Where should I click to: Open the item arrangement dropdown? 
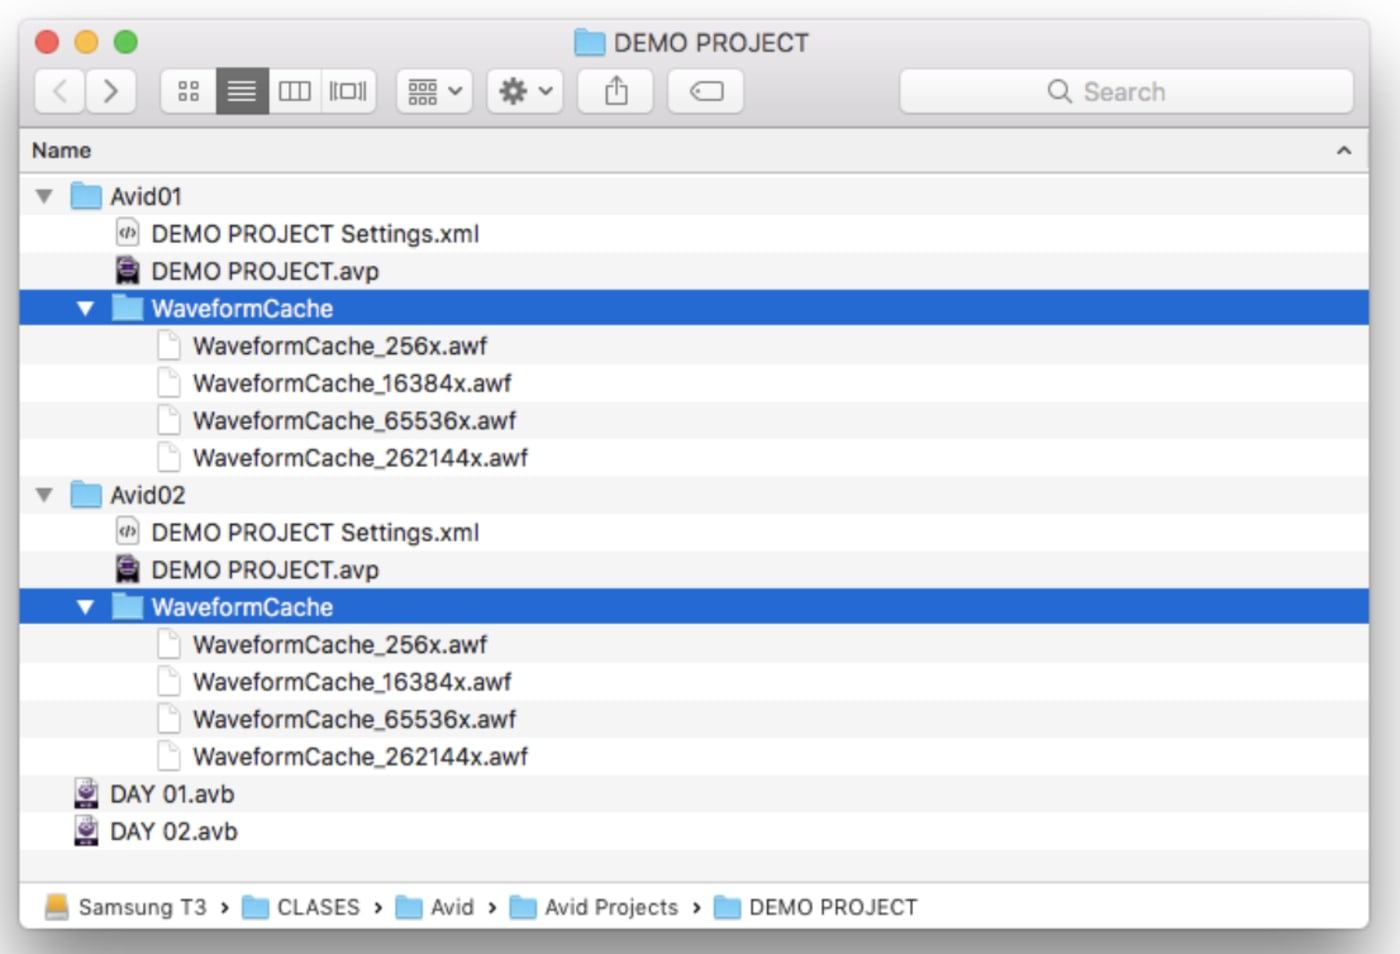[434, 91]
